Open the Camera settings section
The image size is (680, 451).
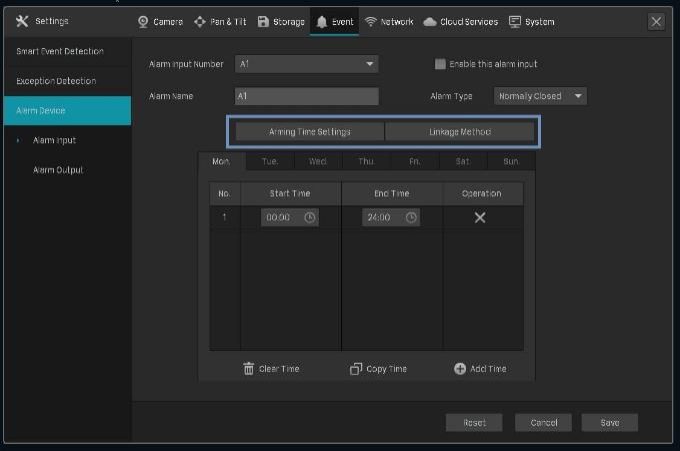click(160, 21)
